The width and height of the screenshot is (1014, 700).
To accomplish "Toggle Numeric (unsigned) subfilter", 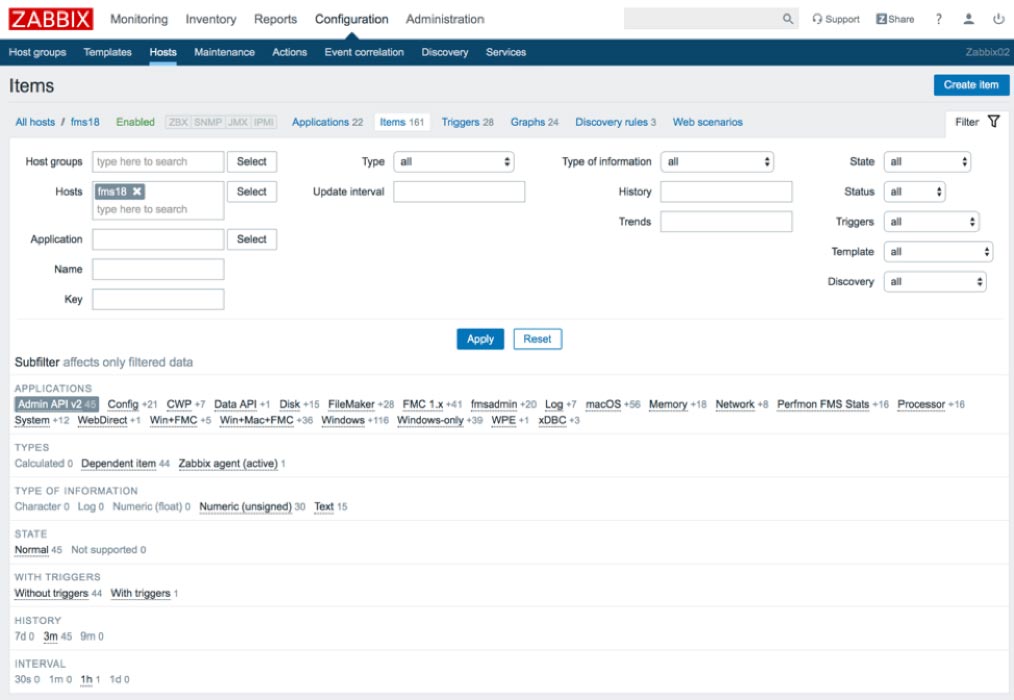I will [246, 507].
